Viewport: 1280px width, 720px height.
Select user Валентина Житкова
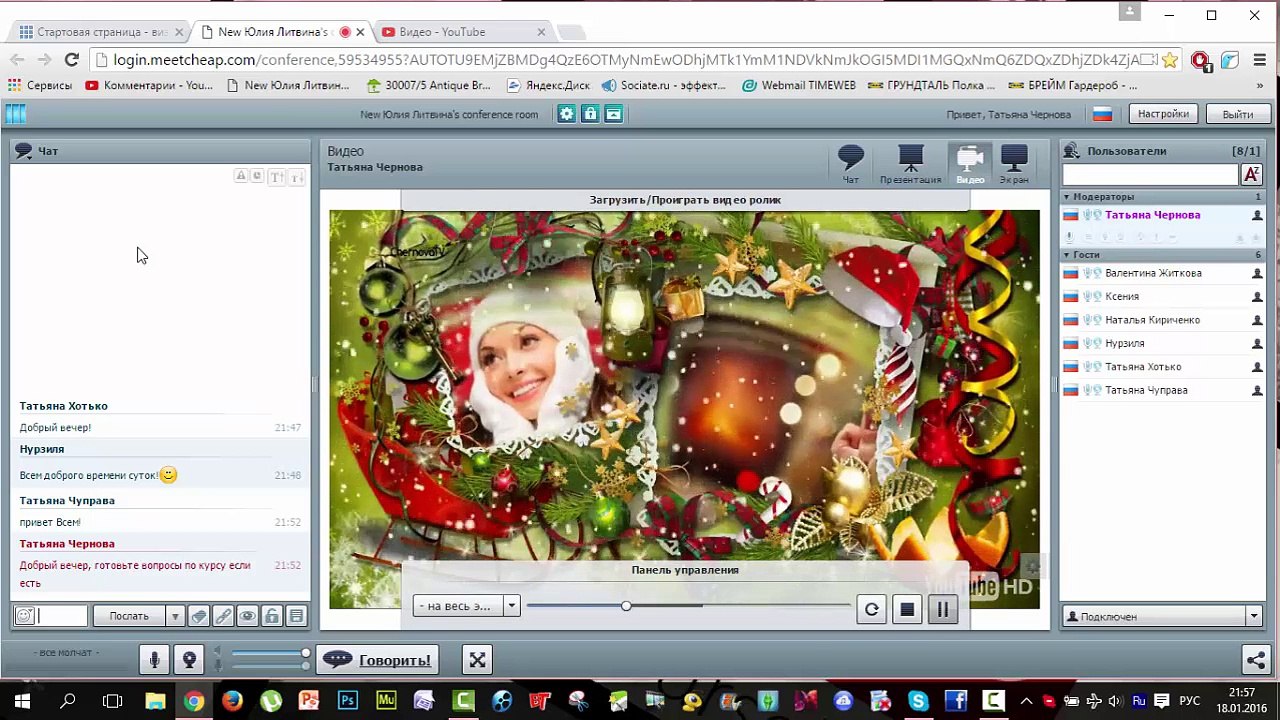coord(1162,273)
